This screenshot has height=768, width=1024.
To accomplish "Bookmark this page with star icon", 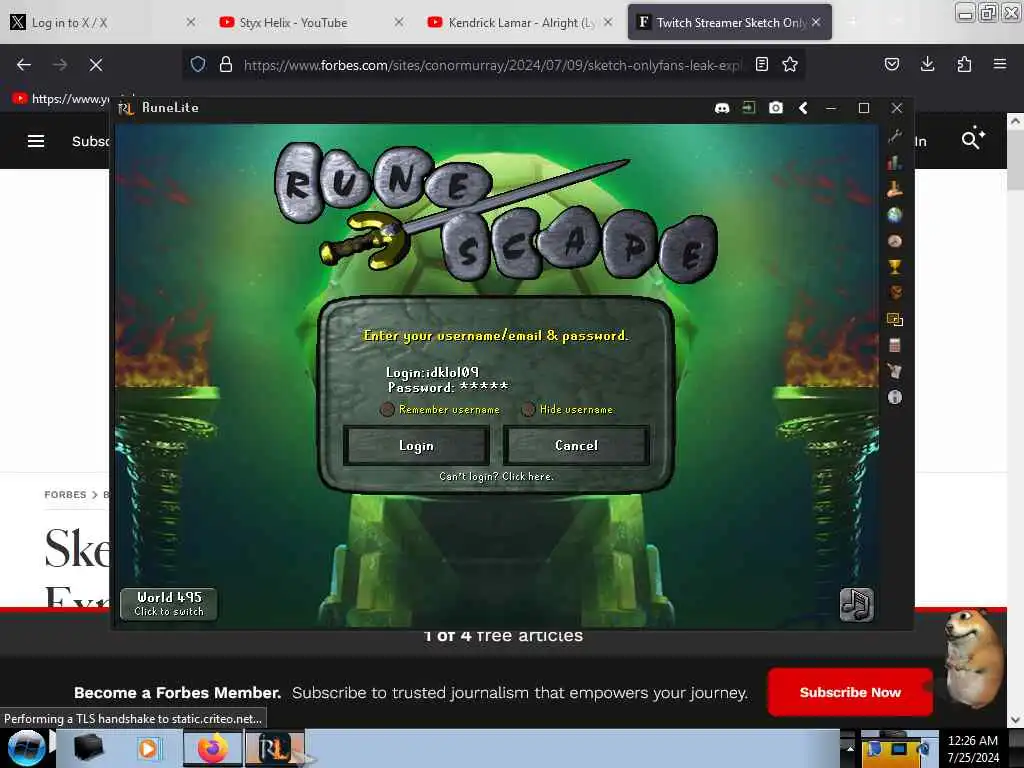I will click(x=790, y=65).
